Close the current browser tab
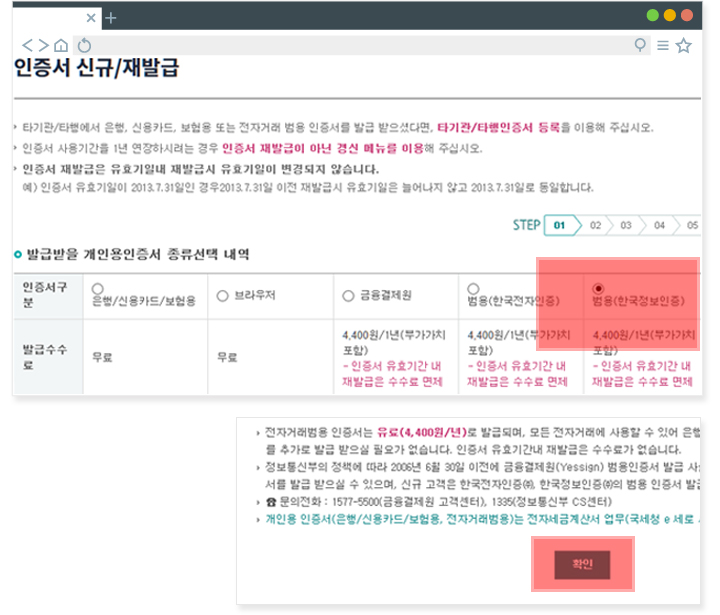Viewport: 720px width, 615px height. pos(93,18)
